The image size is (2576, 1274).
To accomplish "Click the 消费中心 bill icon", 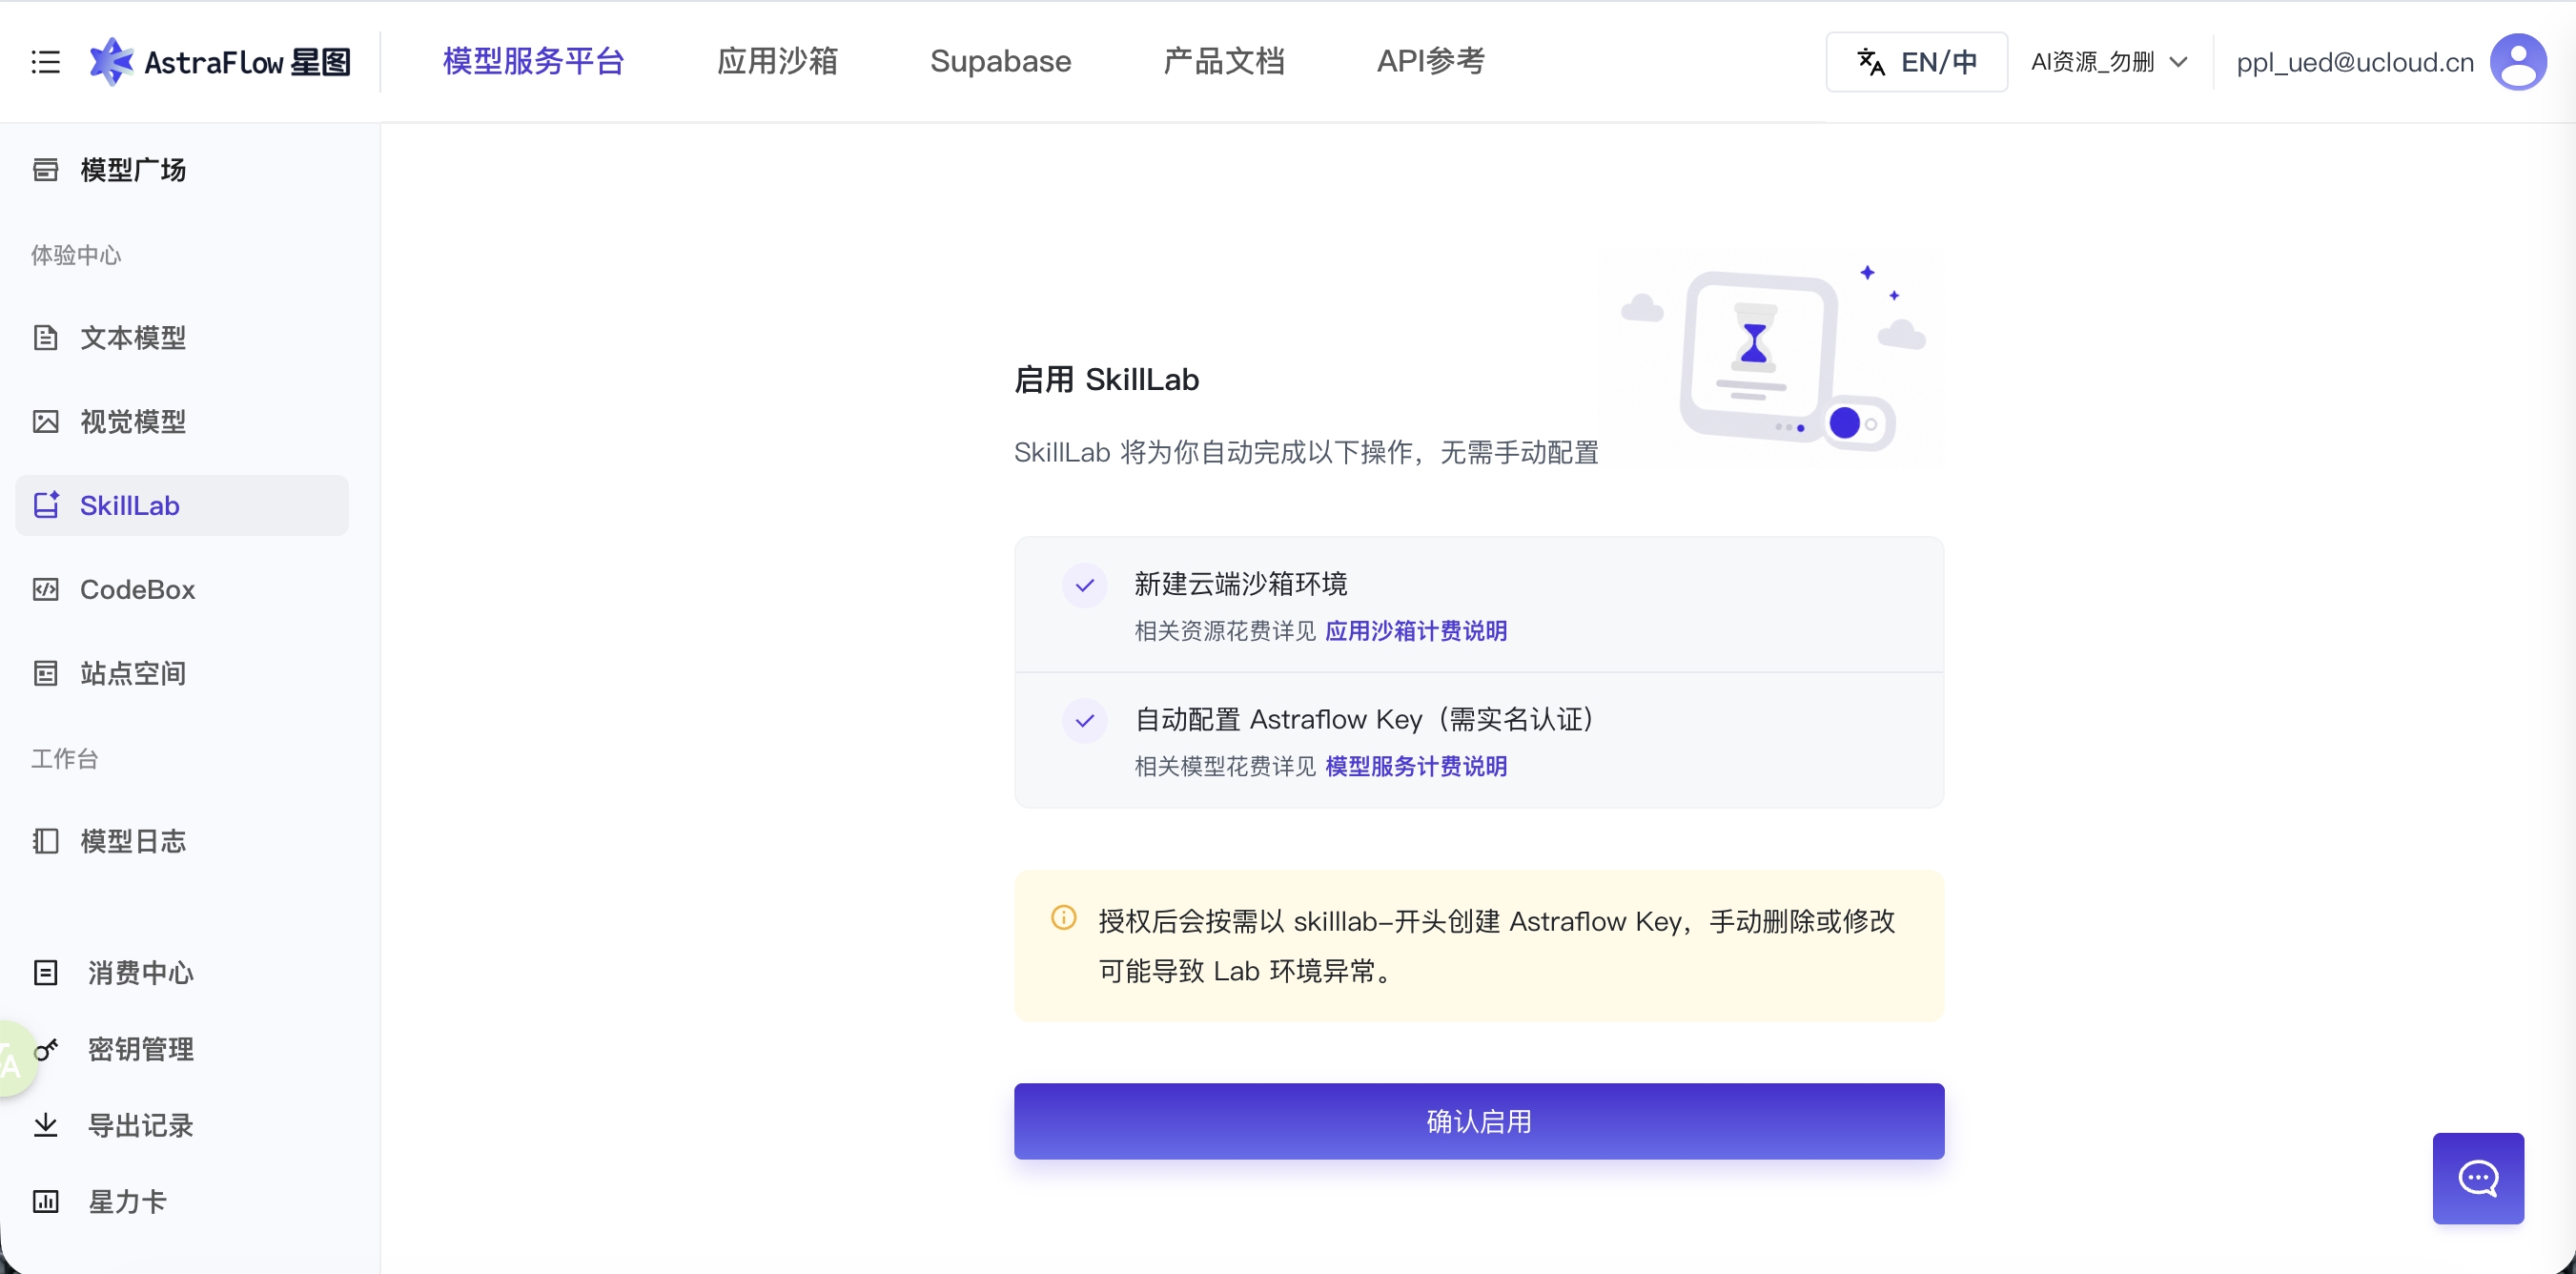I will coord(46,973).
